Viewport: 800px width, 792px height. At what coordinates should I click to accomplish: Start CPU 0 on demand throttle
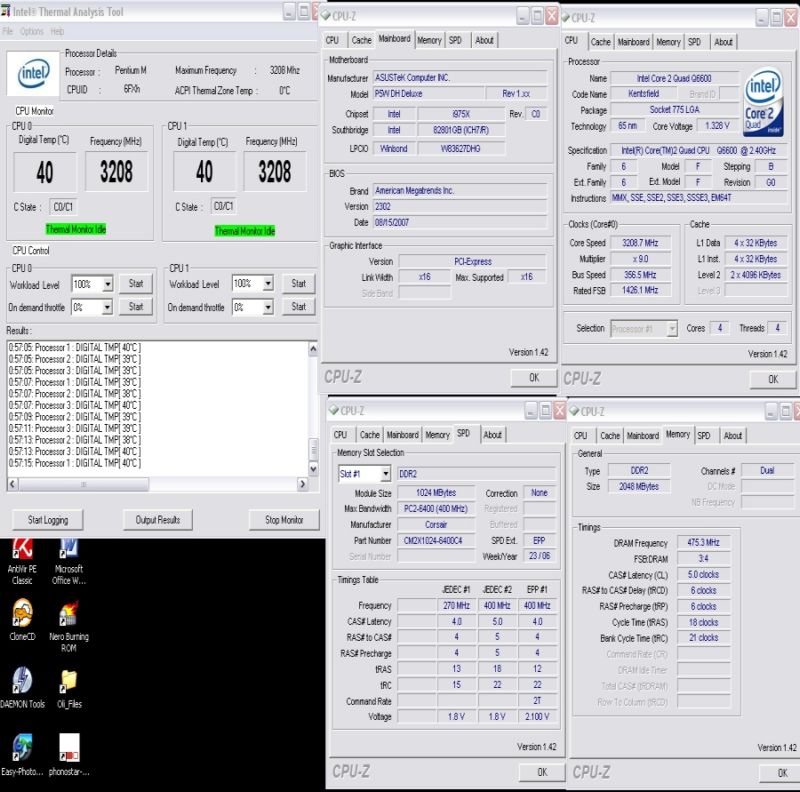(136, 307)
